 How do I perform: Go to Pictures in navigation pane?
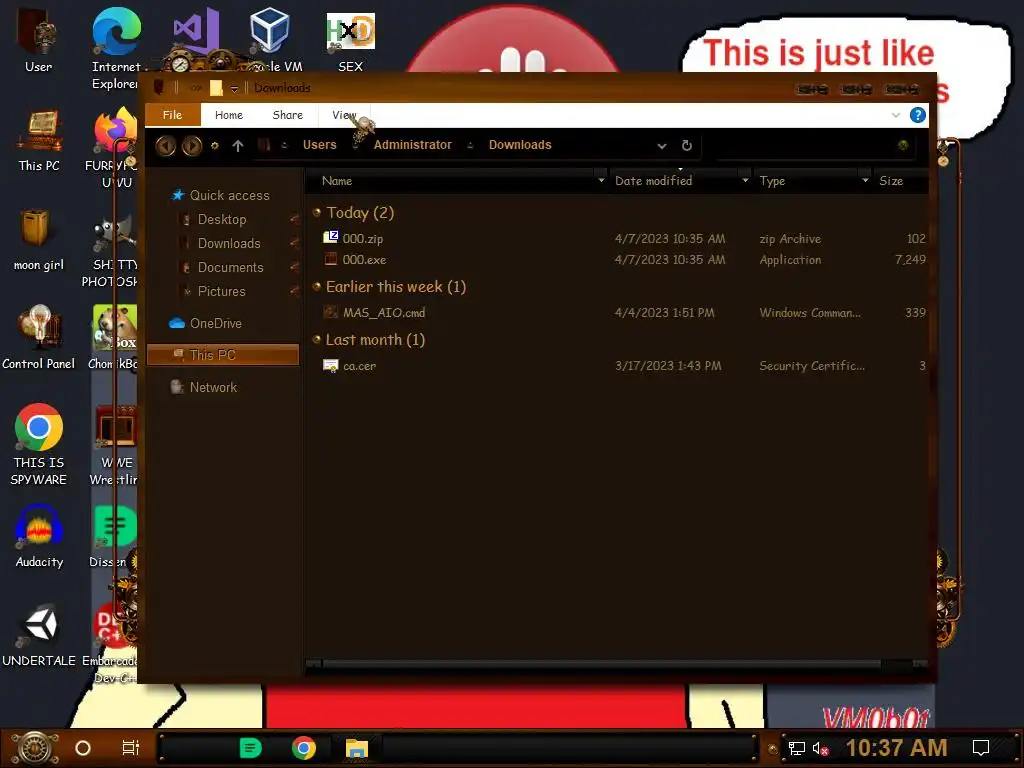(221, 291)
